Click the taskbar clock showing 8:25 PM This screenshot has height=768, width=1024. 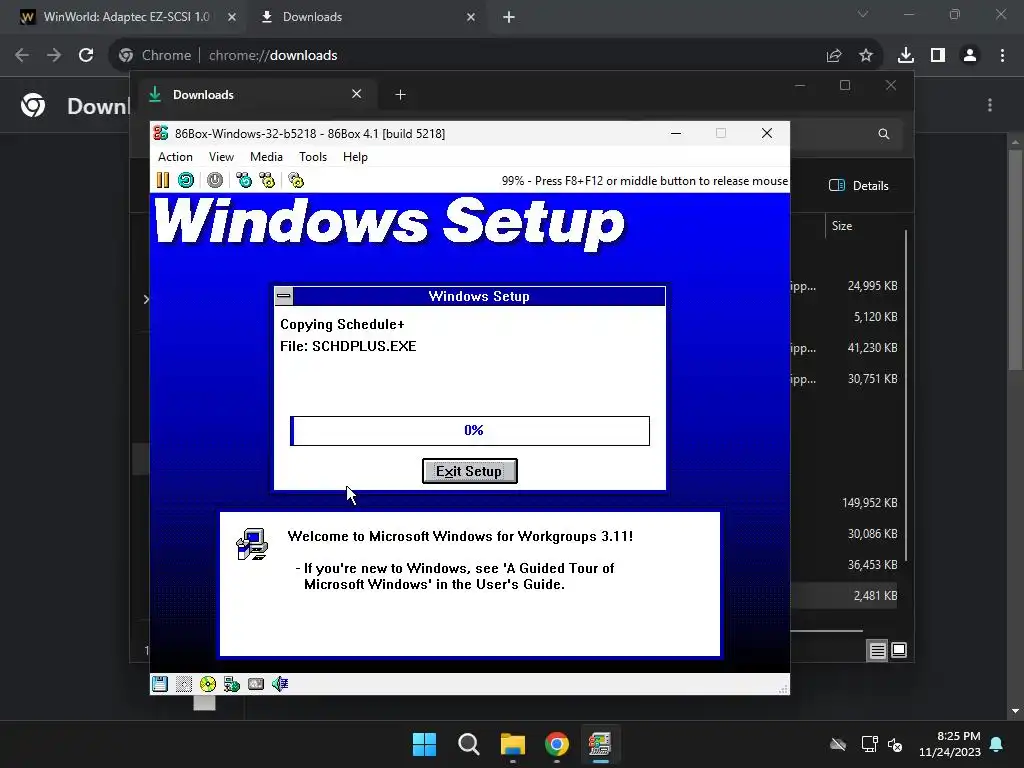pos(950,744)
